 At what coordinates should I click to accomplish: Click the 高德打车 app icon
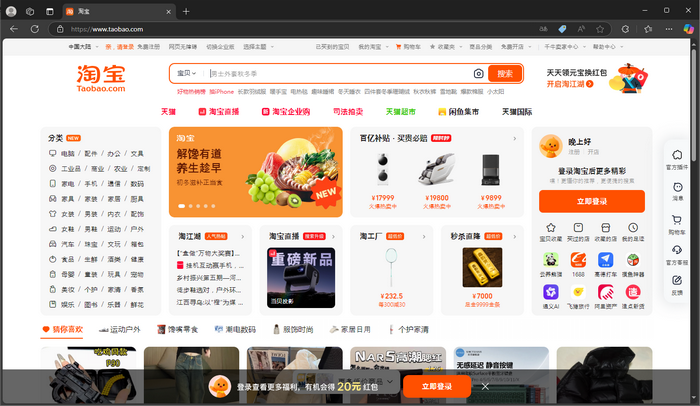coord(606,259)
